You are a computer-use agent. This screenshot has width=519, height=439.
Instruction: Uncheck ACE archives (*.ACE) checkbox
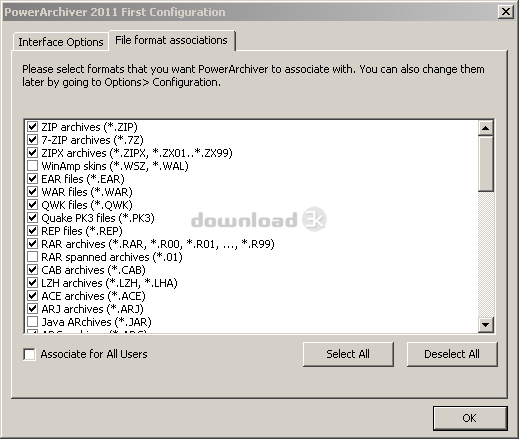coord(32,296)
